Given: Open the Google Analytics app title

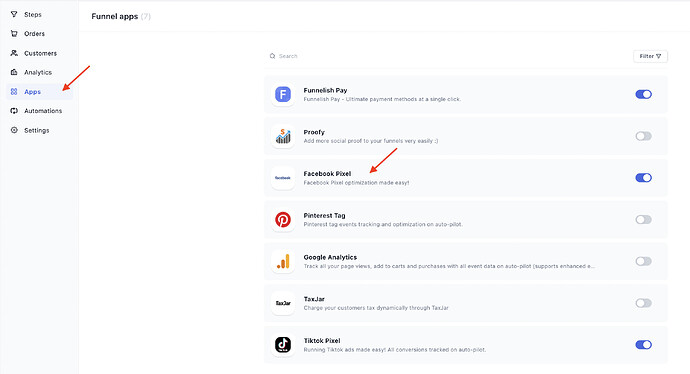Looking at the screenshot, I should coord(330,257).
